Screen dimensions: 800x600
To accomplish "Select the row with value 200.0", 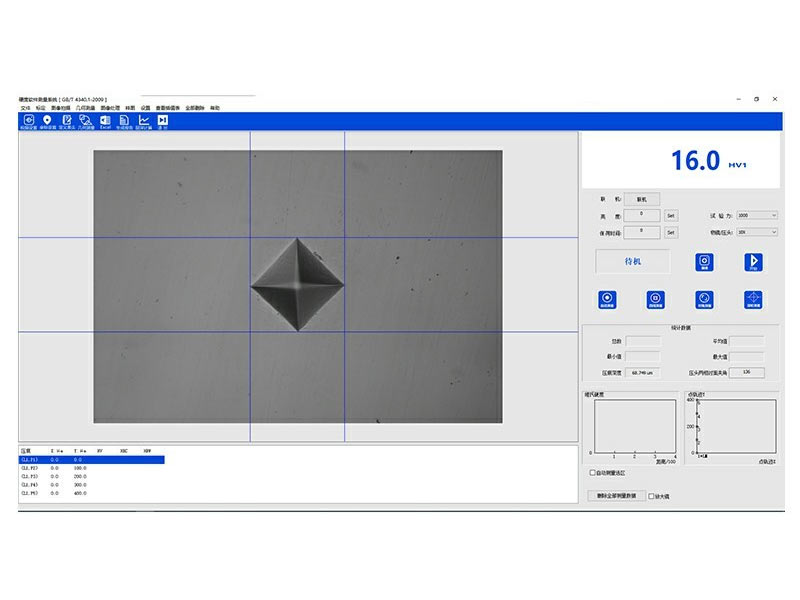I will tap(80, 476).
